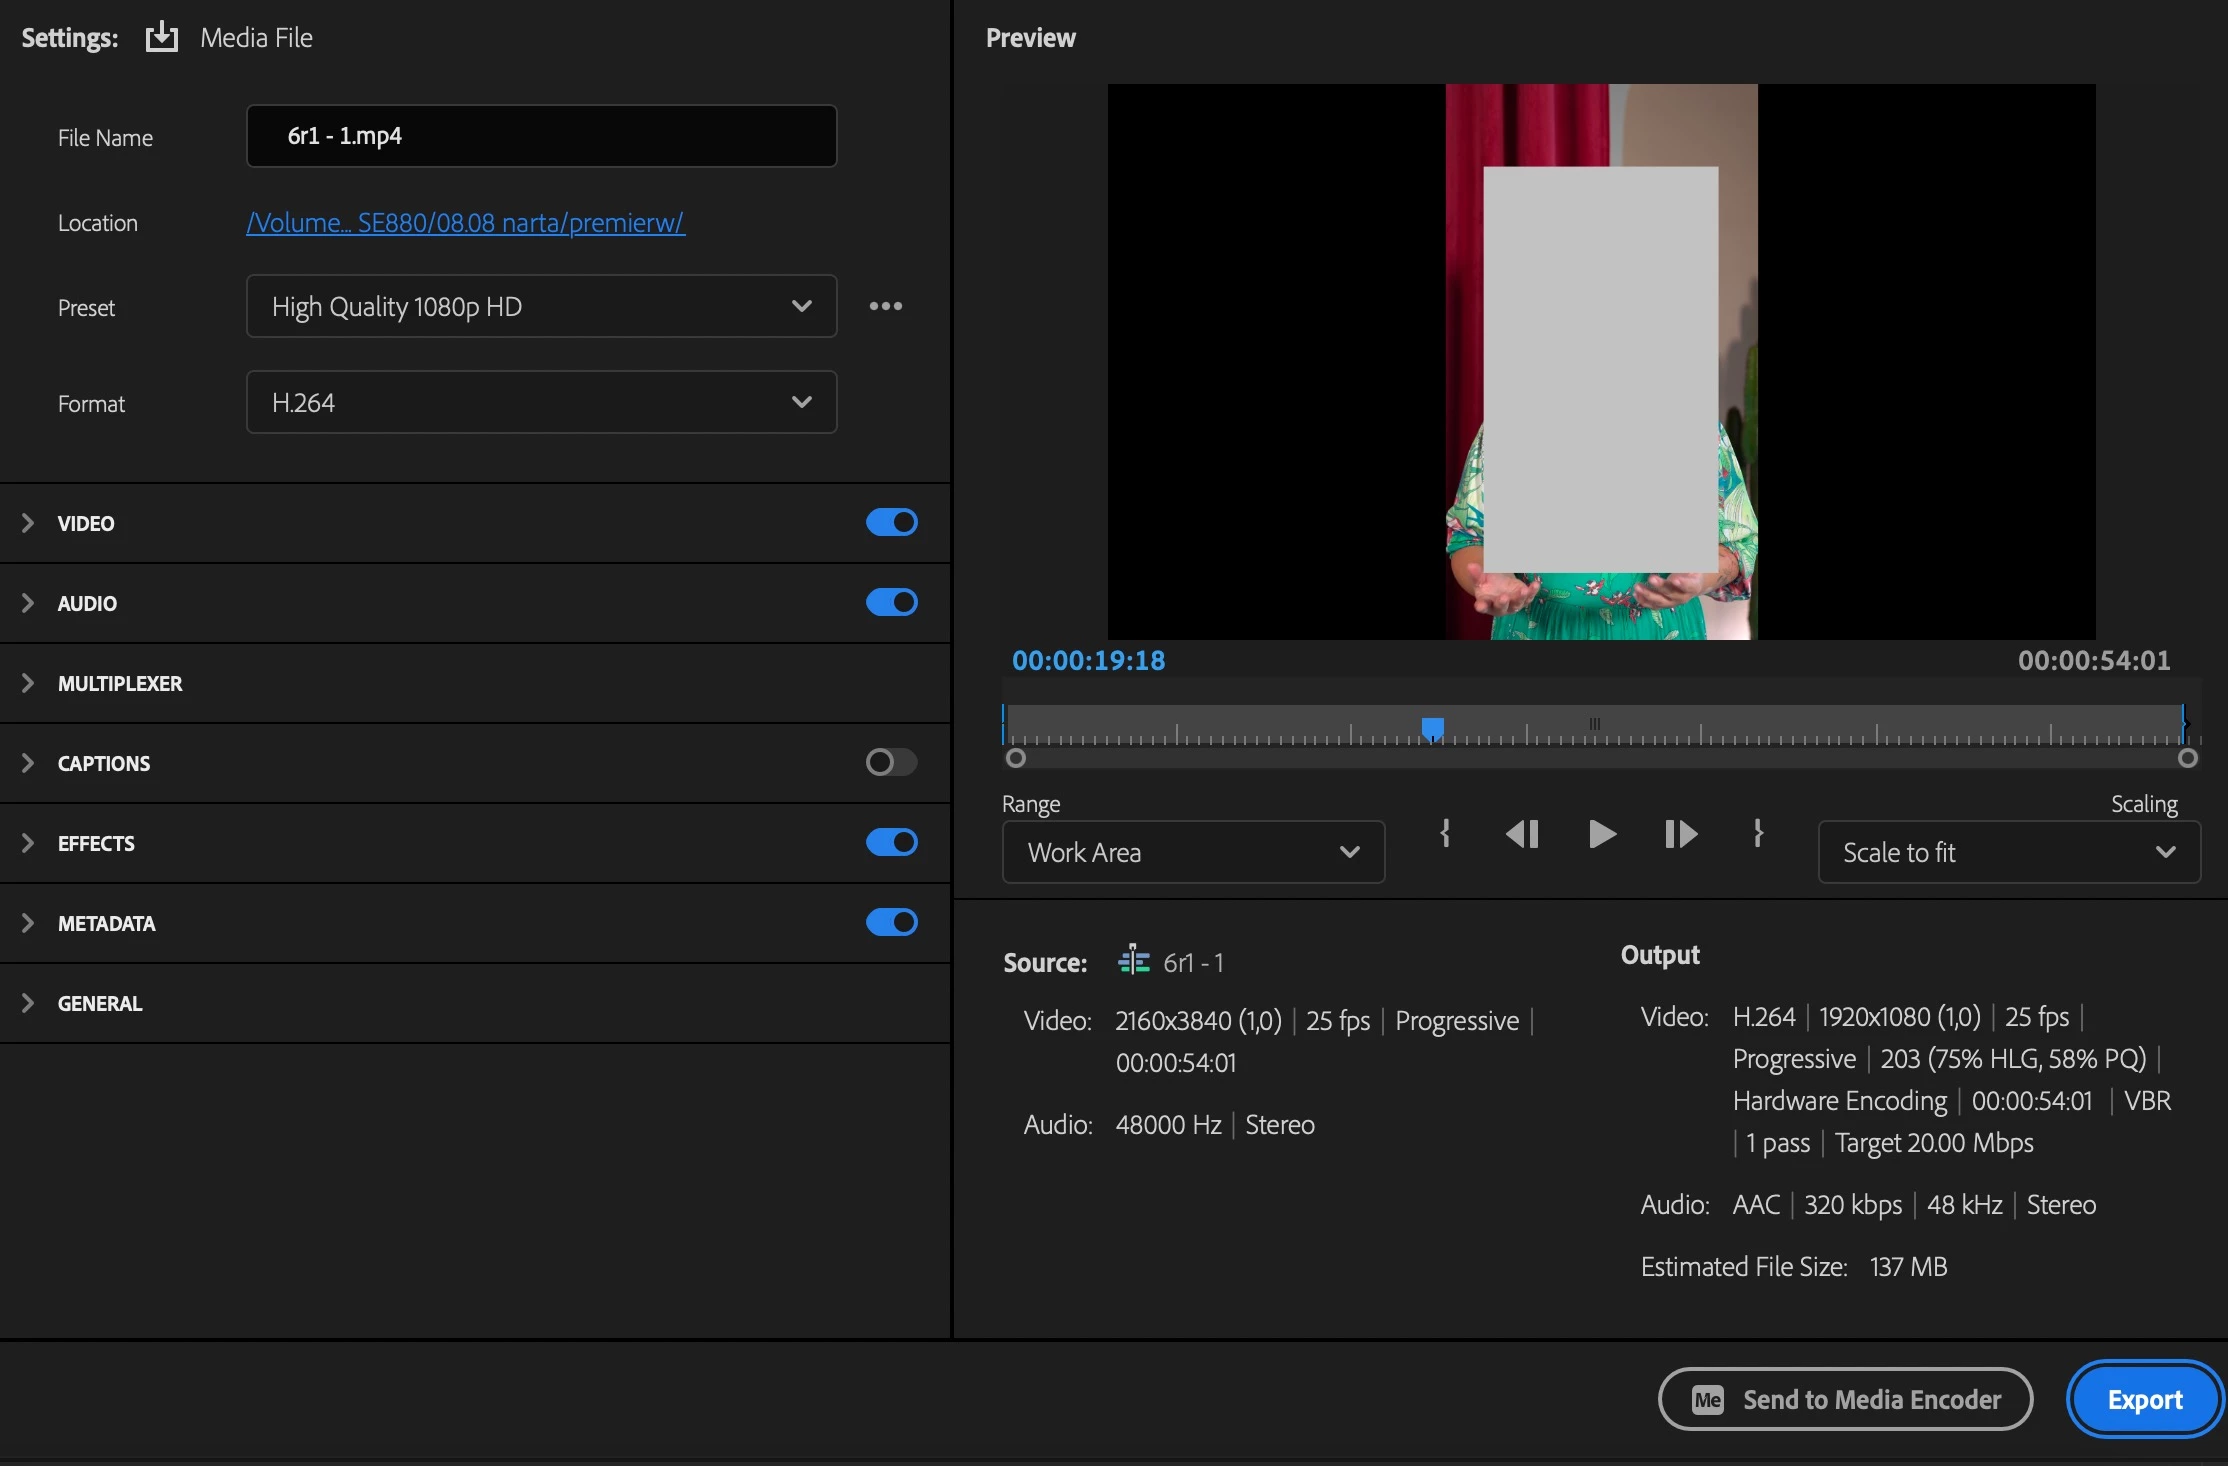Step back one frame
This screenshot has width=2228, height=1466.
pyautogui.click(x=1522, y=833)
